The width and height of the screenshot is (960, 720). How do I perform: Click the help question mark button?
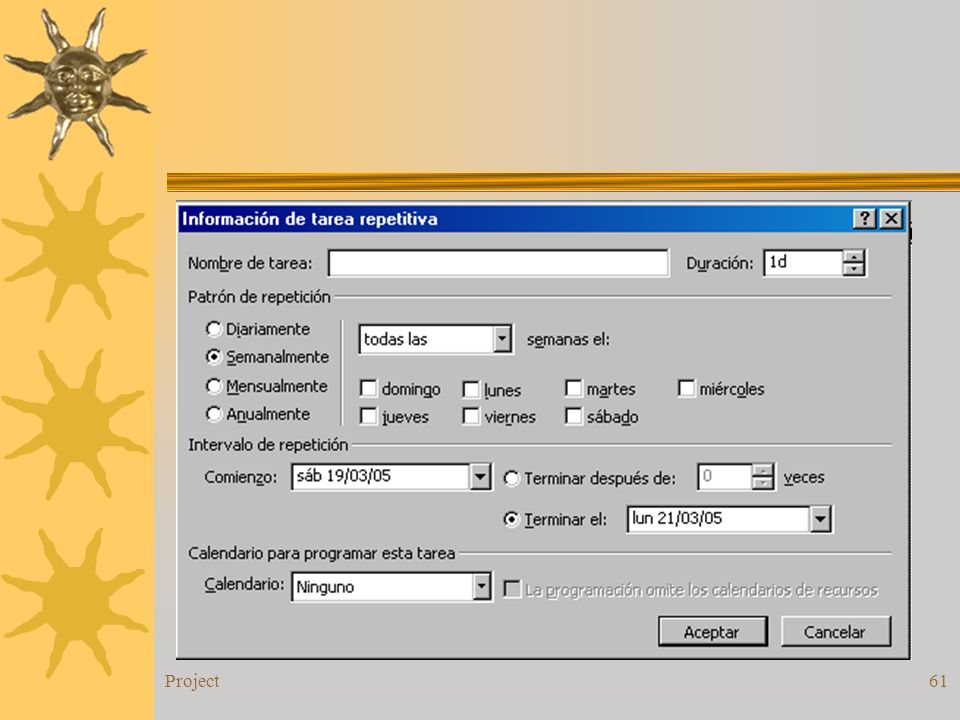point(864,219)
